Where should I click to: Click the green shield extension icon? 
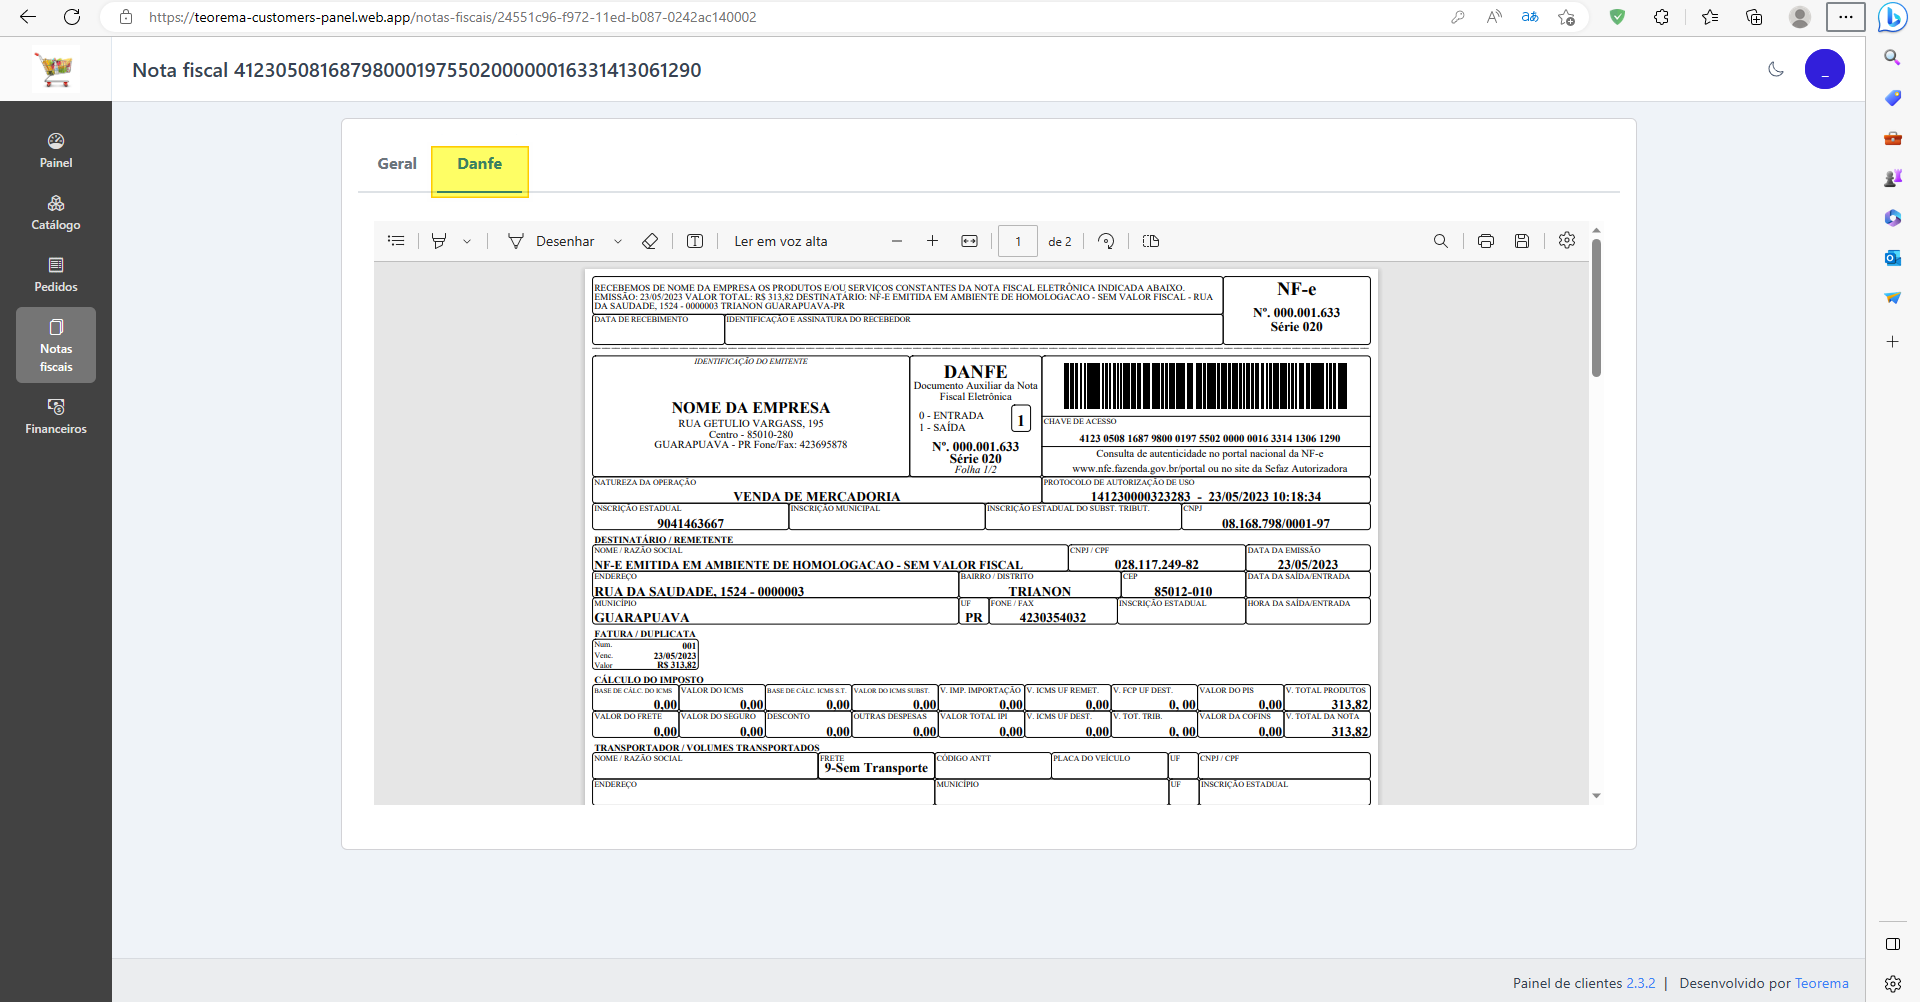pyautogui.click(x=1617, y=17)
